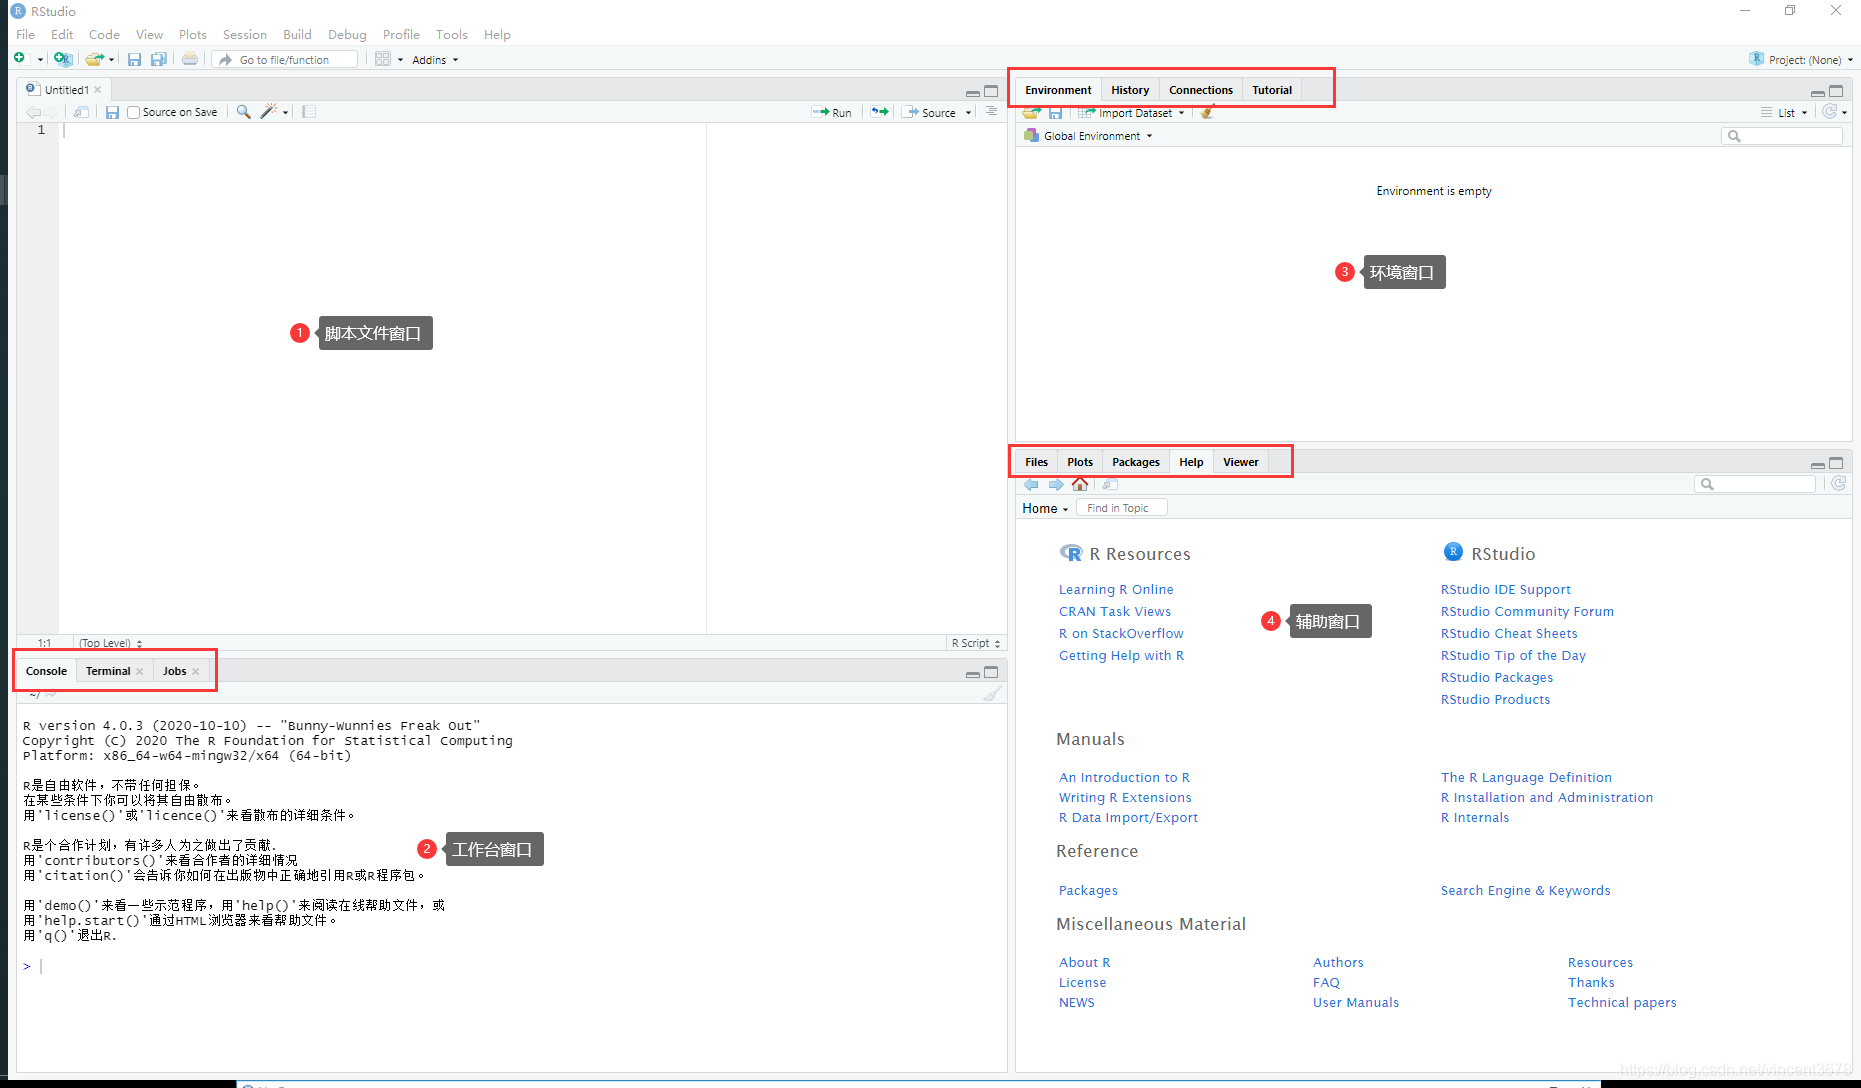Click the Create a project icon
Viewport: 1861px width, 1088px height.
[x=62, y=59]
